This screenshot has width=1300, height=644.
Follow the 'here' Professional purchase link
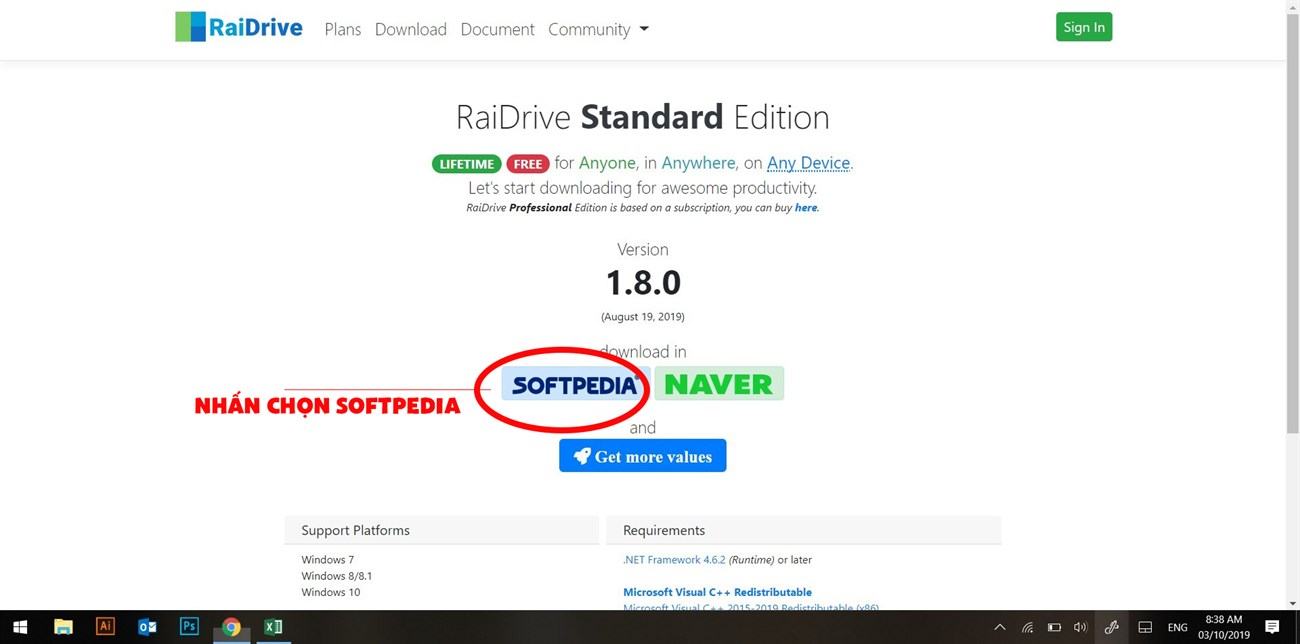pyautogui.click(x=806, y=208)
